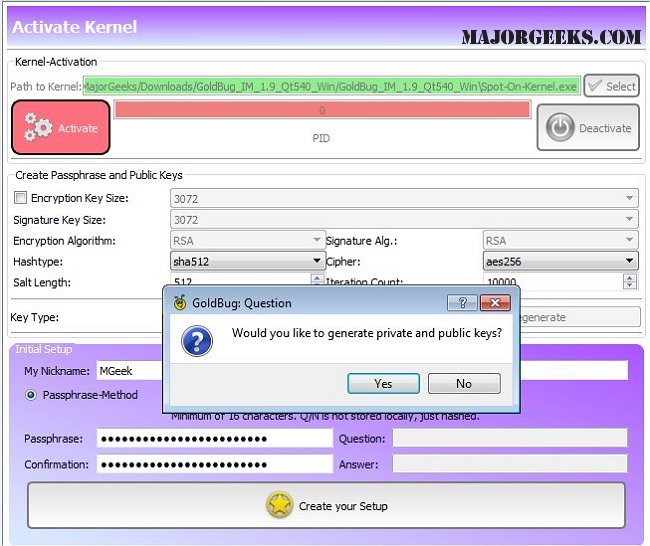This screenshot has width=650, height=546.
Task: Click No in the GoldBug question dialog
Action: click(464, 383)
